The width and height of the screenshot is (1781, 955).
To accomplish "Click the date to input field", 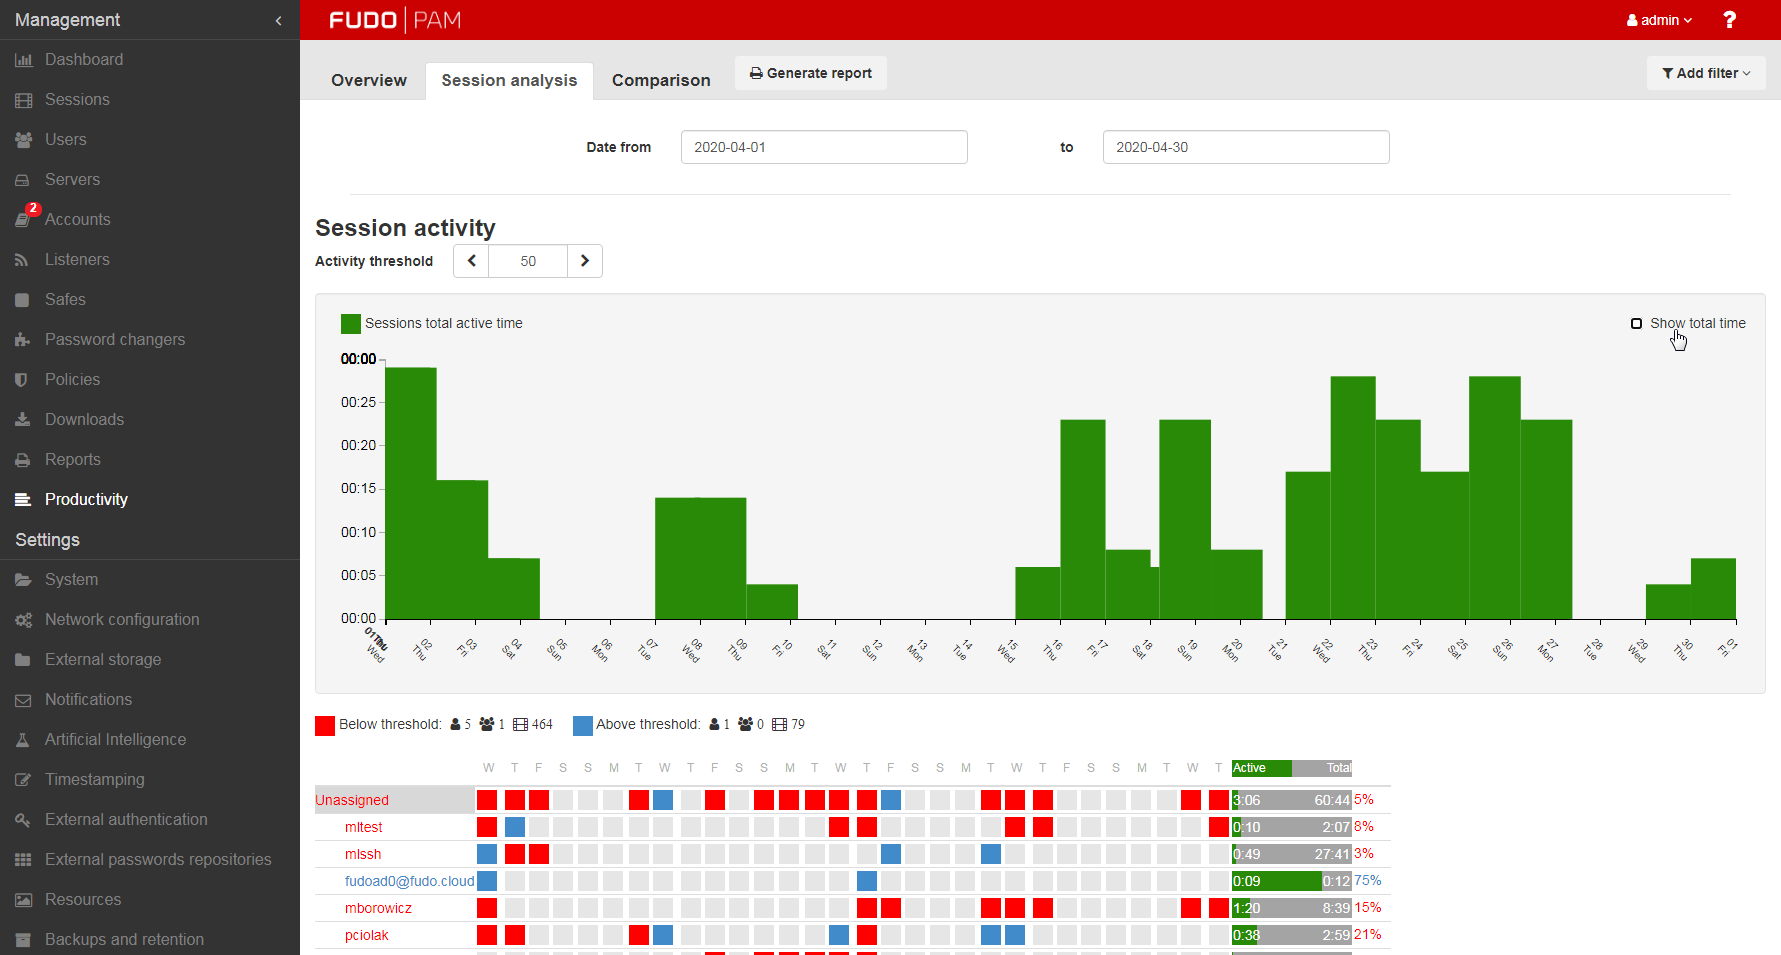I will [x=1246, y=147].
